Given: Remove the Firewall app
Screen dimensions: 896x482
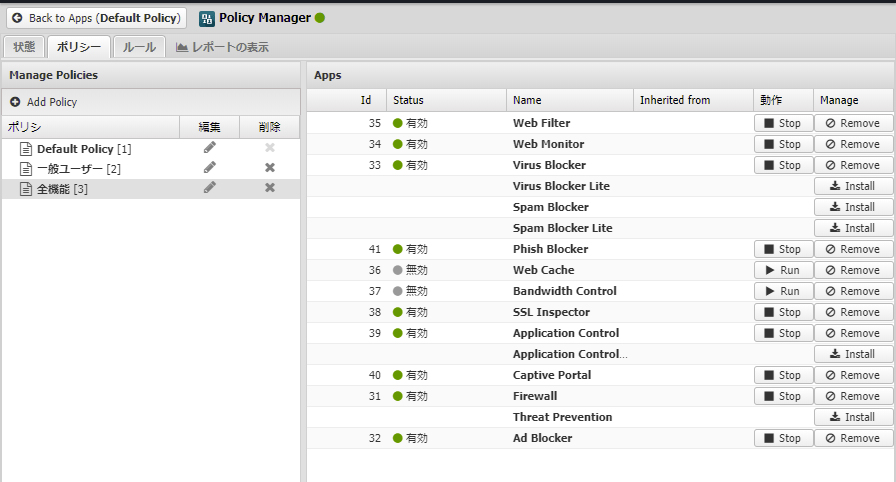Looking at the screenshot, I should coord(853,396).
